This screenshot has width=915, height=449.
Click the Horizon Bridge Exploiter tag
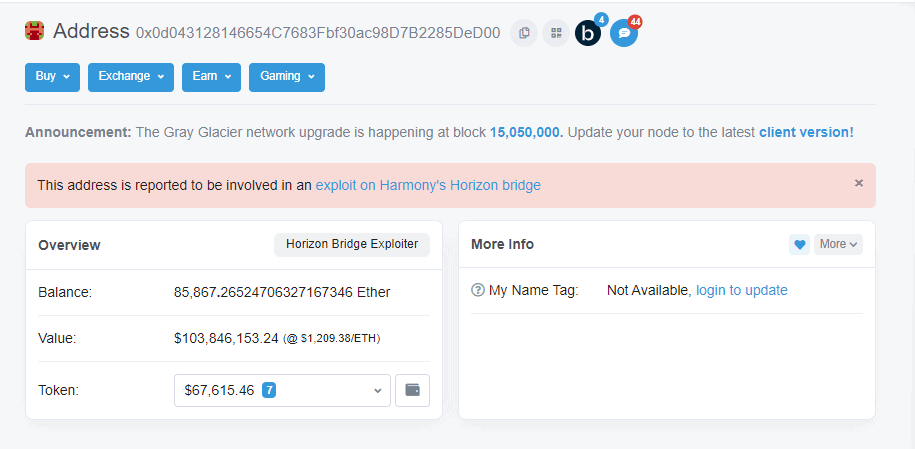[352, 244]
